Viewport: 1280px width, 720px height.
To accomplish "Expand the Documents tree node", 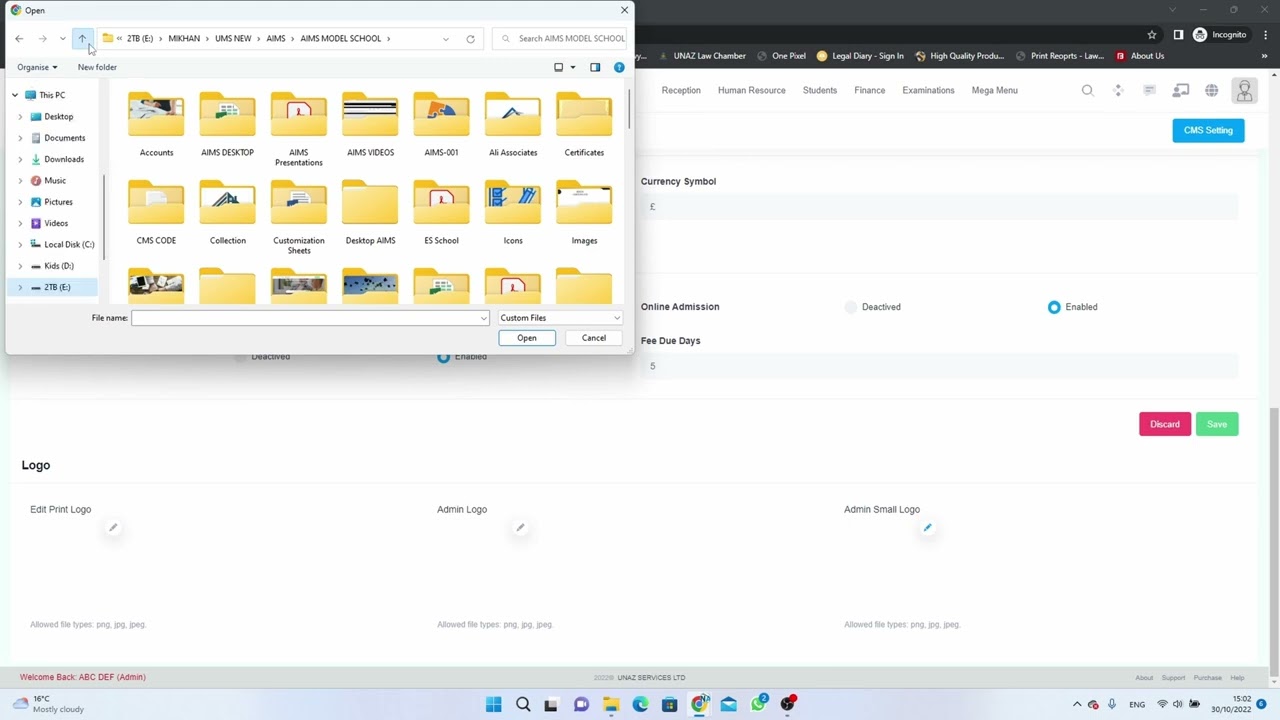I will click(20, 138).
